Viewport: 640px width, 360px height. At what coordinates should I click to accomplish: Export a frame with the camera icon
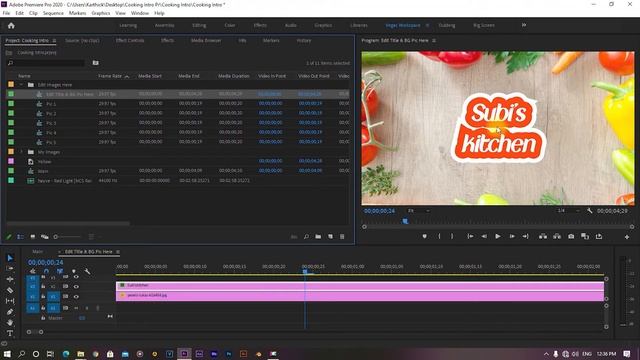(x=571, y=236)
